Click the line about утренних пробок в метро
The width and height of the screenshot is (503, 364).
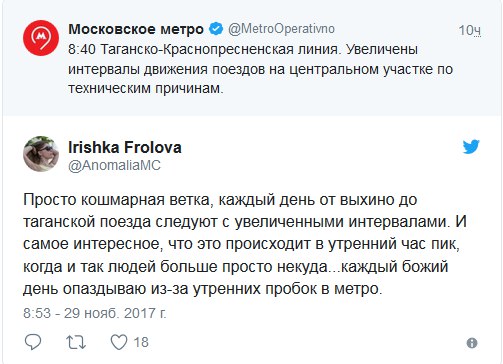202,289
